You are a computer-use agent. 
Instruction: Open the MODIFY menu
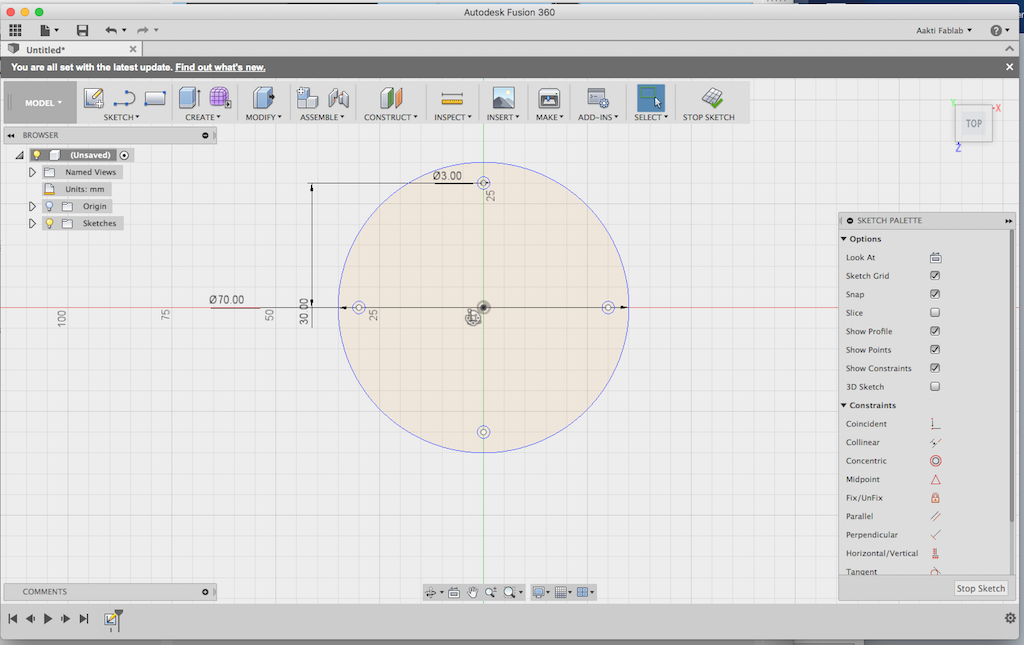(264, 117)
